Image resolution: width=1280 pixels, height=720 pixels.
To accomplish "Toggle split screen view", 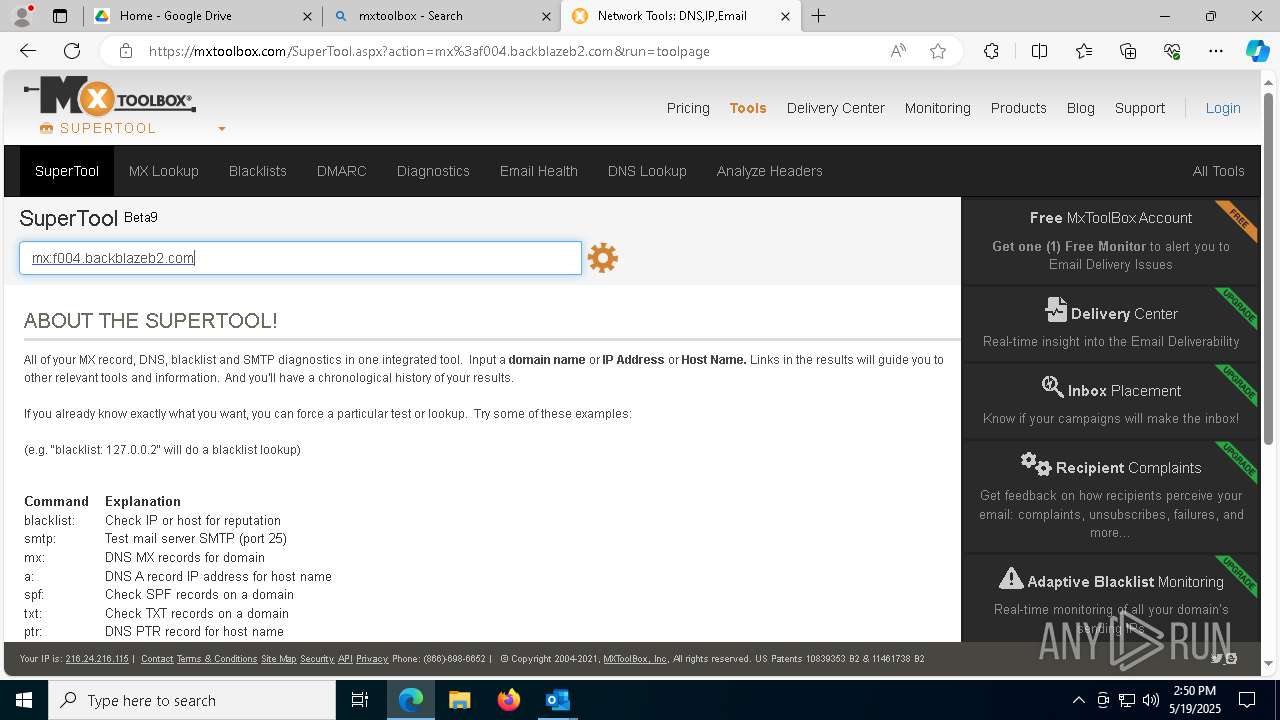I will 1039,51.
